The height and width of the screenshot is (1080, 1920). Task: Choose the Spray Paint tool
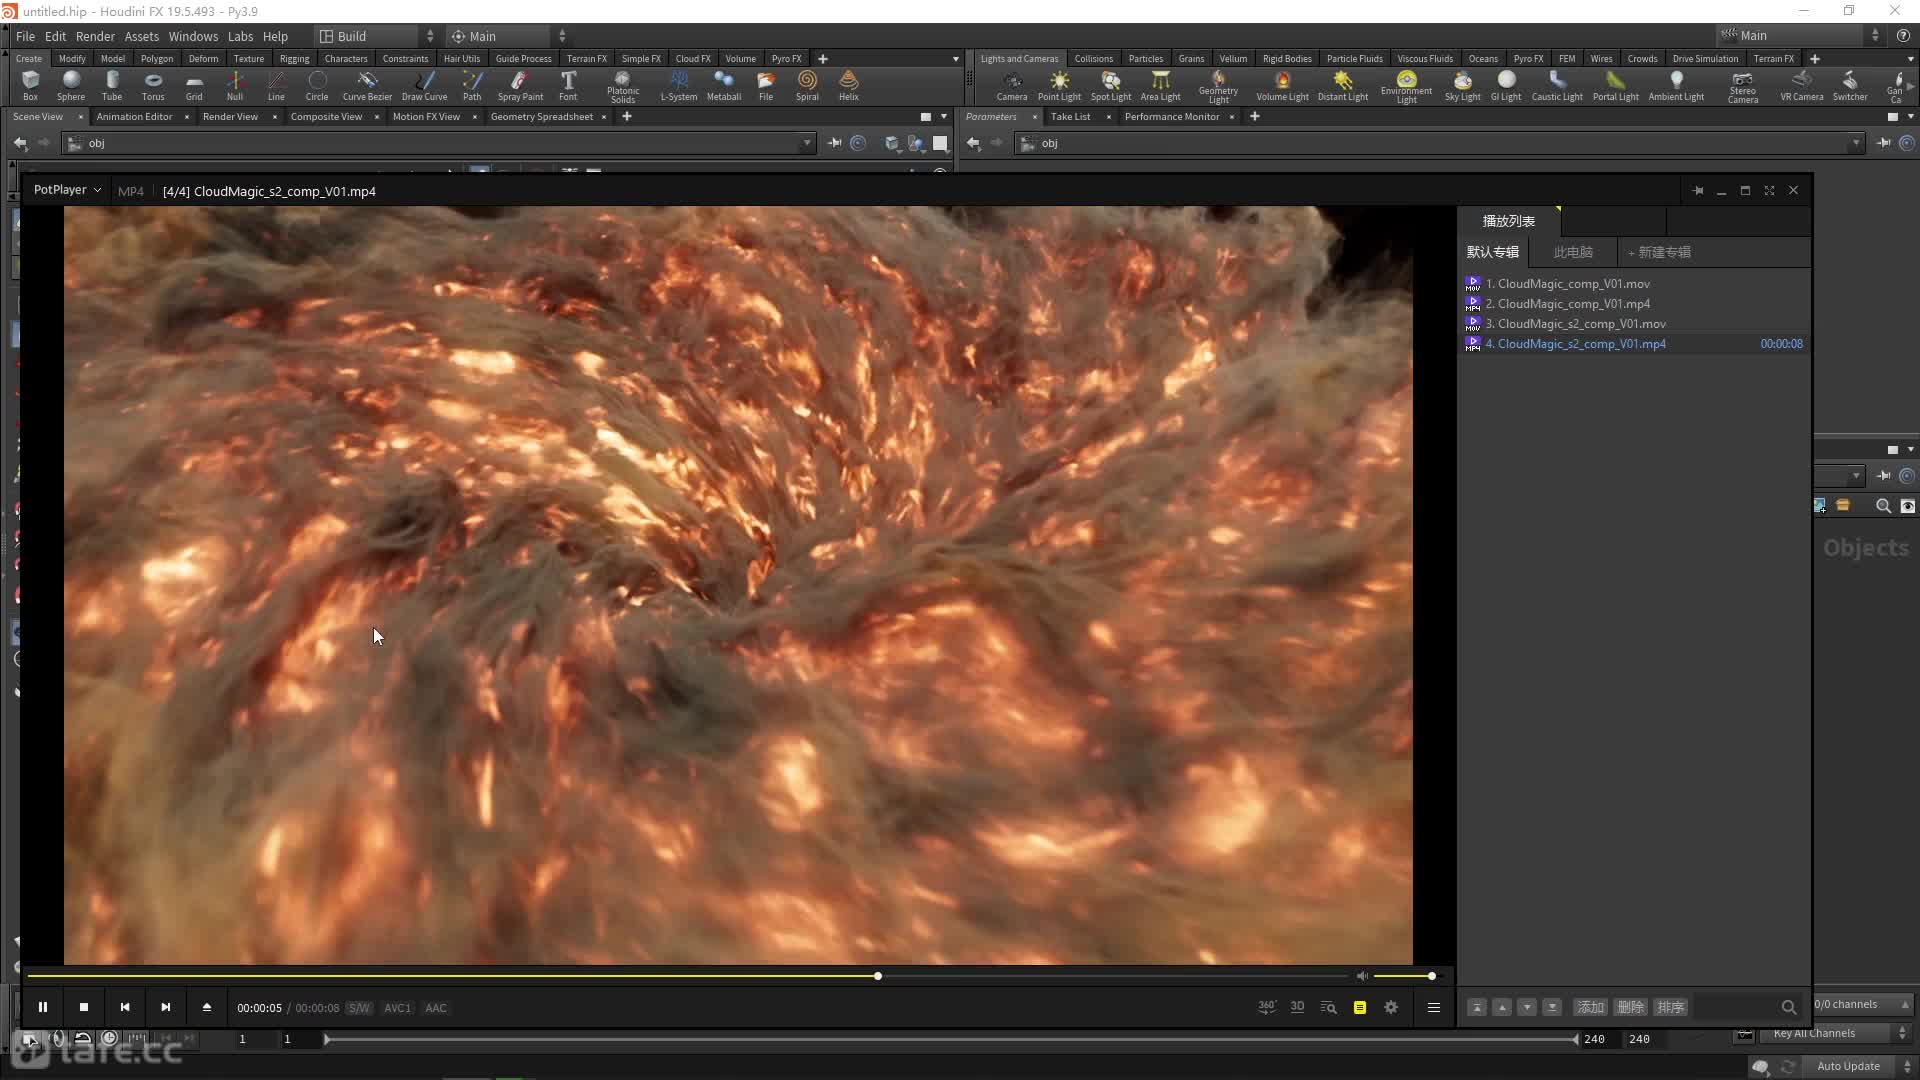520,86
